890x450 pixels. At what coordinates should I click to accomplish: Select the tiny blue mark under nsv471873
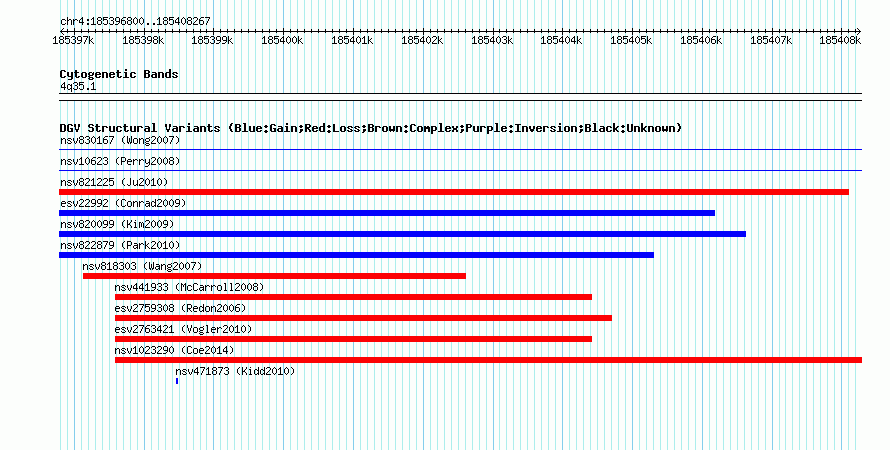pyautogui.click(x=177, y=381)
